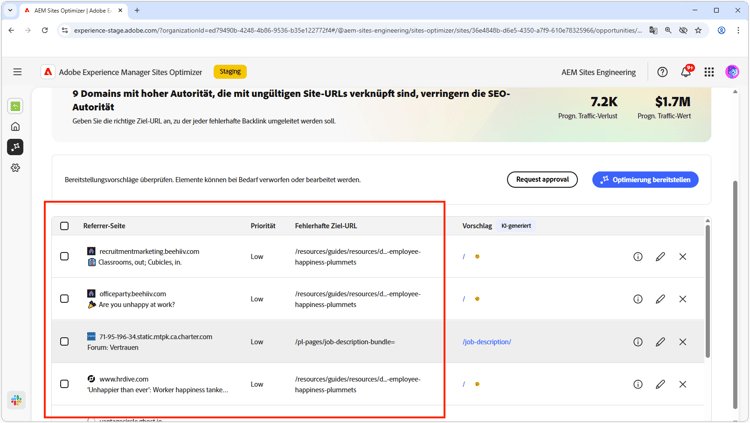Toggle the select-all header checkbox
This screenshot has width=750, height=423.
[x=64, y=226]
